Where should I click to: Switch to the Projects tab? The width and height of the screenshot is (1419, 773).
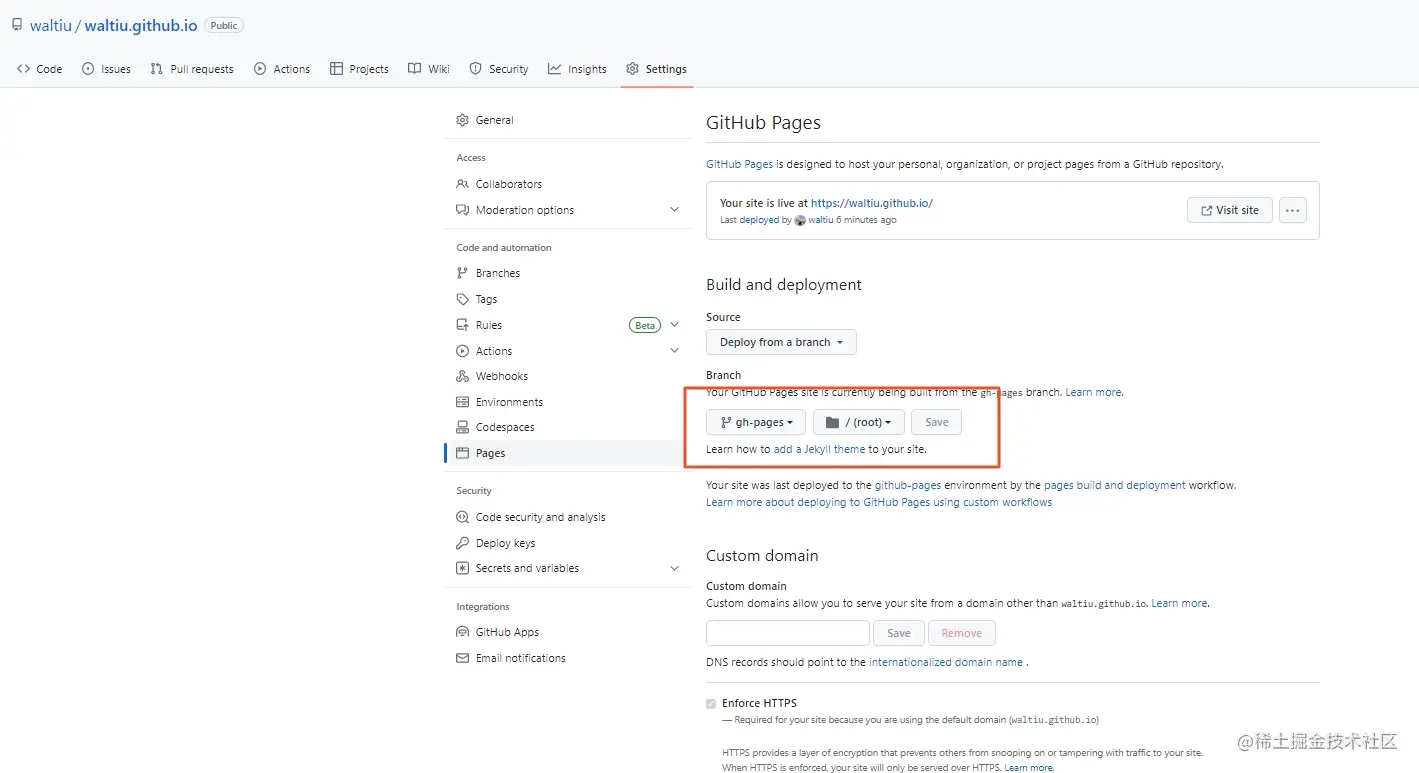click(x=359, y=69)
